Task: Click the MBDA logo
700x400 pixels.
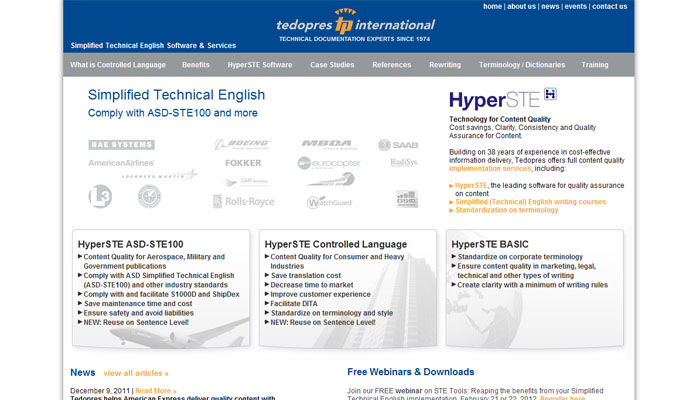Action: [329, 144]
